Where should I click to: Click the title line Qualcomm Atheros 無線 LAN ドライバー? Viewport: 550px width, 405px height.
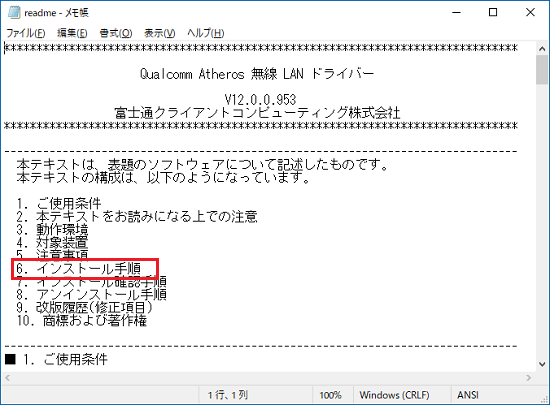(x=257, y=74)
